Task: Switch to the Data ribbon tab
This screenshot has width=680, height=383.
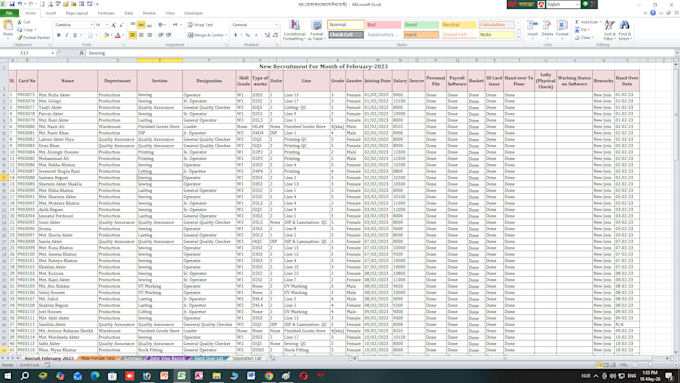Action: (x=129, y=13)
